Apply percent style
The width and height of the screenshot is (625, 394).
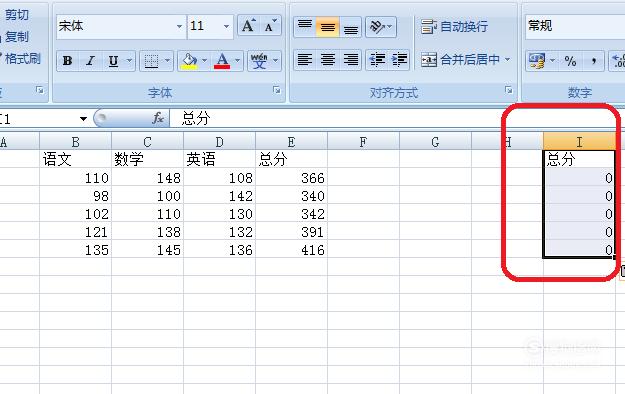[x=570, y=61]
